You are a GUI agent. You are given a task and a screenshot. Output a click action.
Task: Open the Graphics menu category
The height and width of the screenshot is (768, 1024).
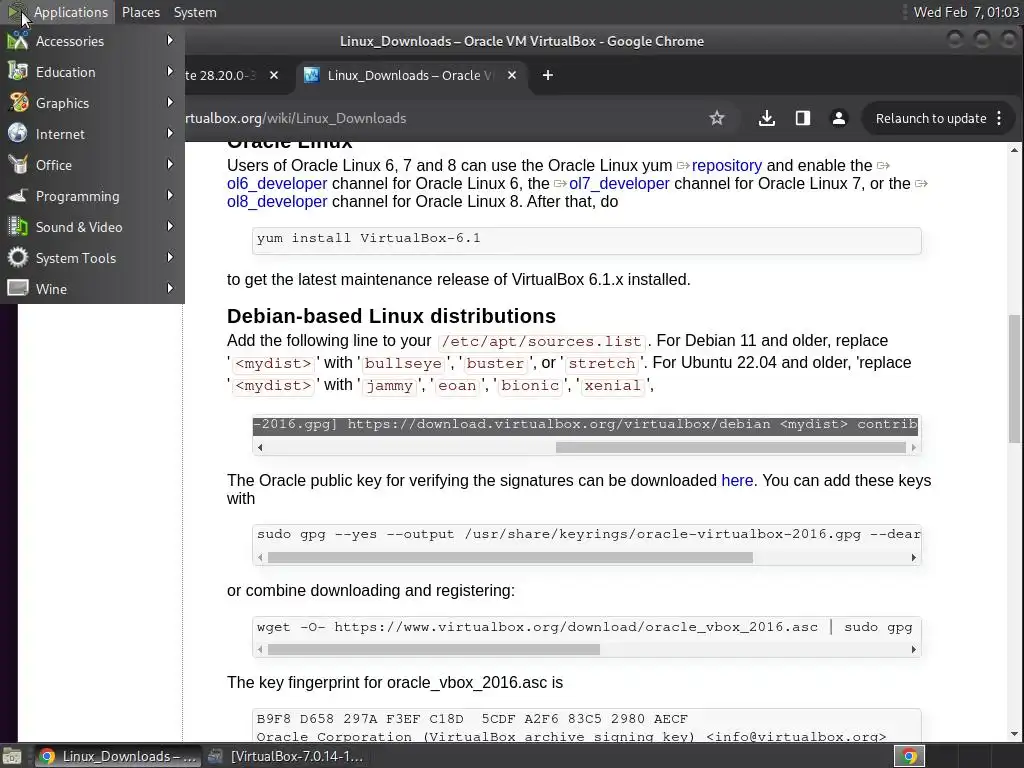point(92,103)
